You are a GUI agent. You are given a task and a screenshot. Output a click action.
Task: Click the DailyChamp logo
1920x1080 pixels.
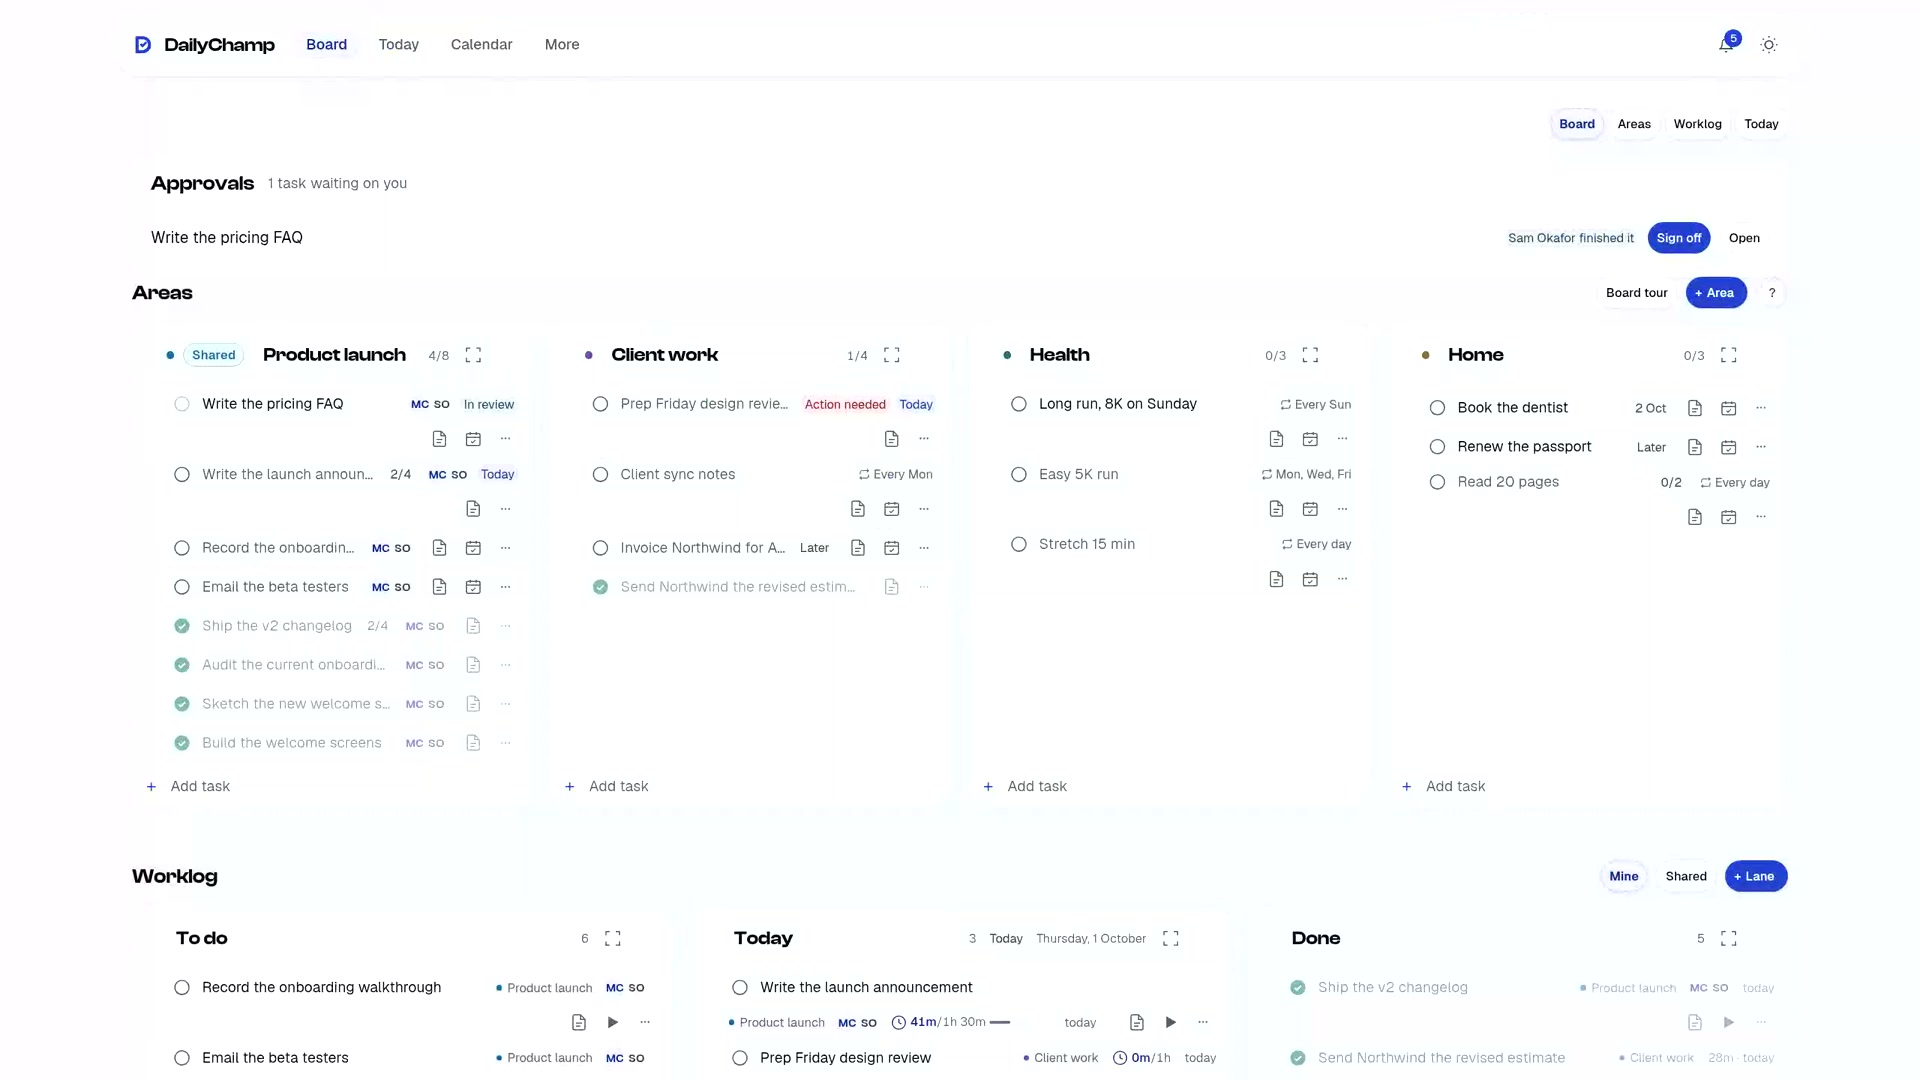(x=205, y=45)
